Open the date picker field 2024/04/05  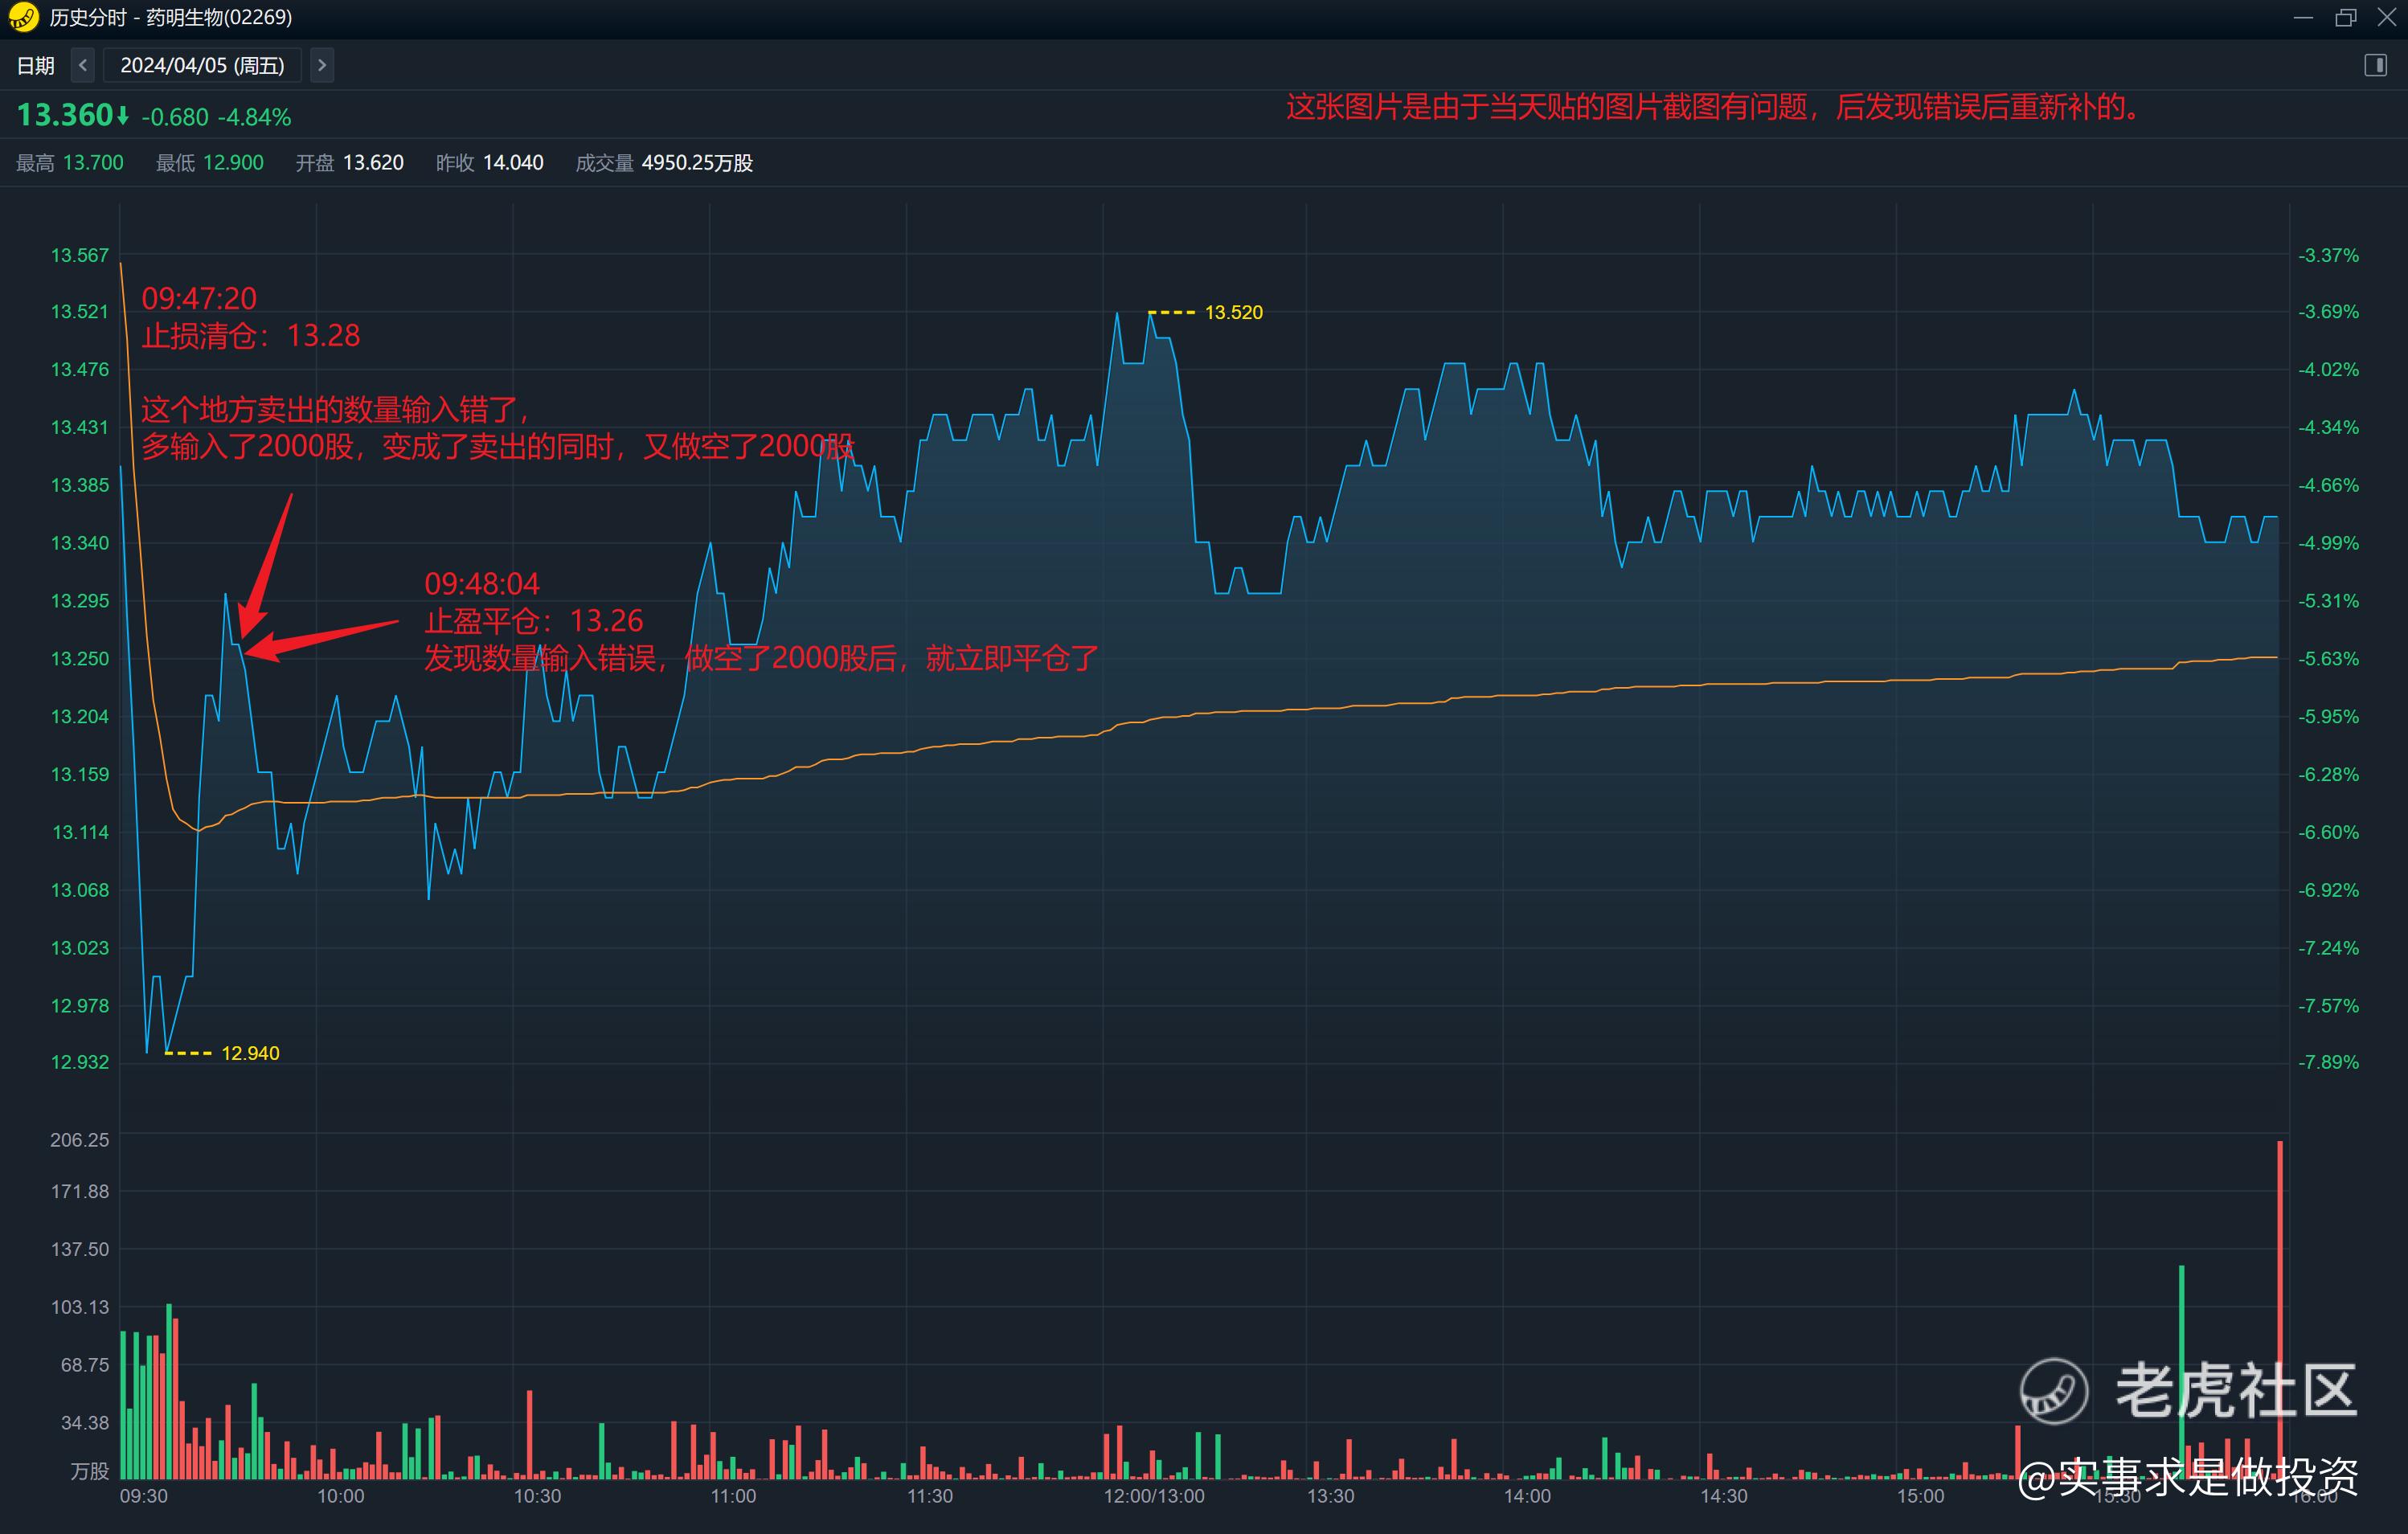tap(202, 65)
